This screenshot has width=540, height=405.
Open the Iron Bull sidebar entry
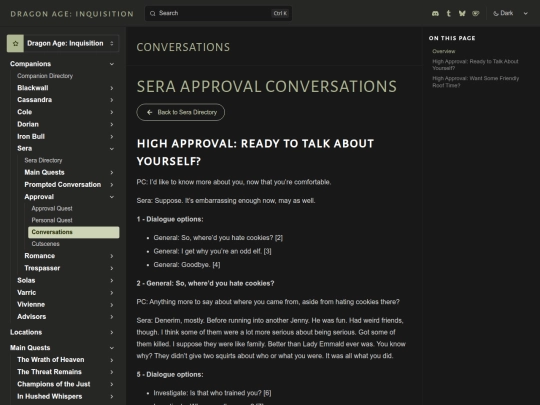click(x=31, y=136)
